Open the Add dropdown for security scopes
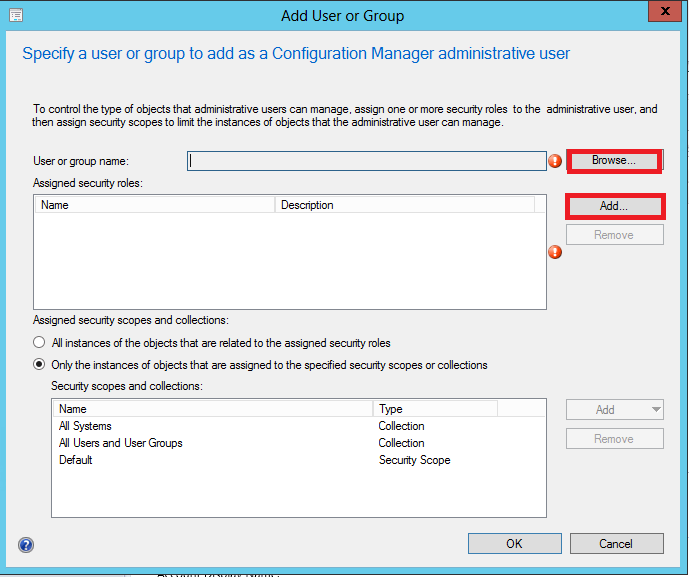The height and width of the screenshot is (577, 689). pyautogui.click(x=614, y=409)
